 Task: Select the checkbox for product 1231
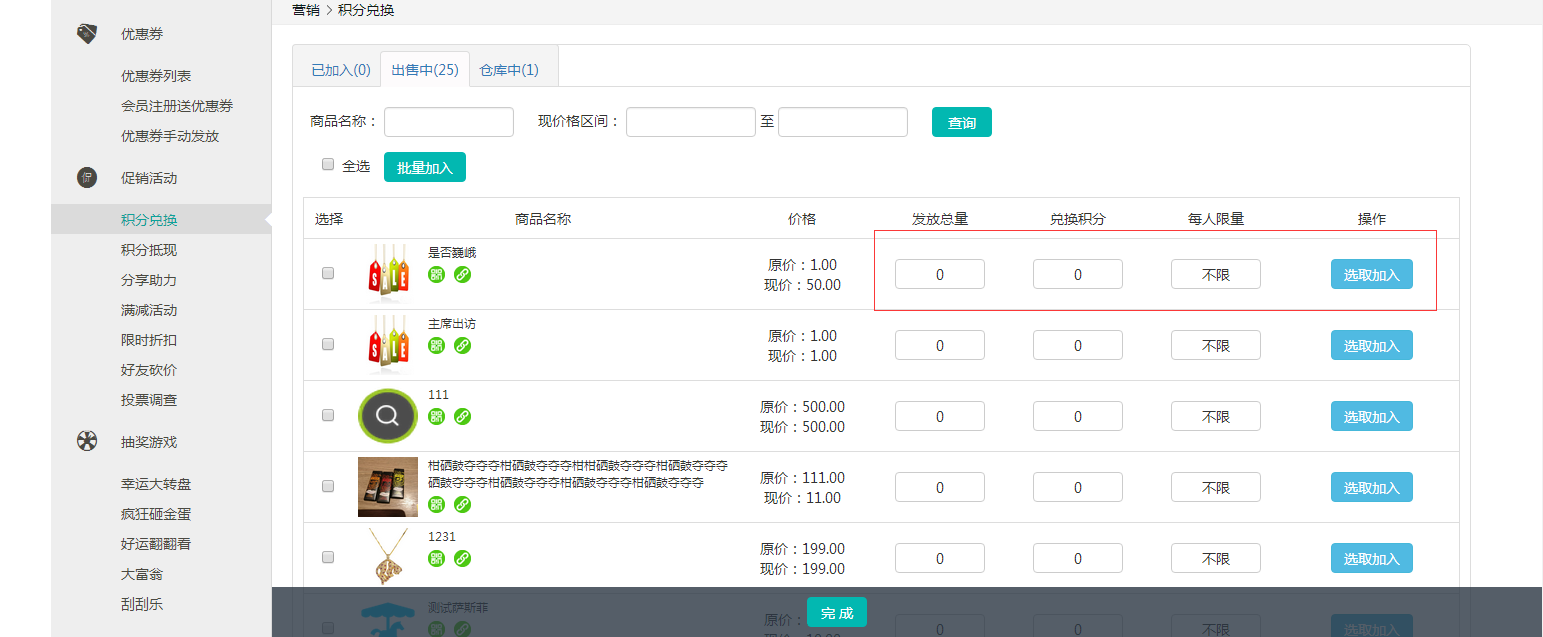click(328, 557)
